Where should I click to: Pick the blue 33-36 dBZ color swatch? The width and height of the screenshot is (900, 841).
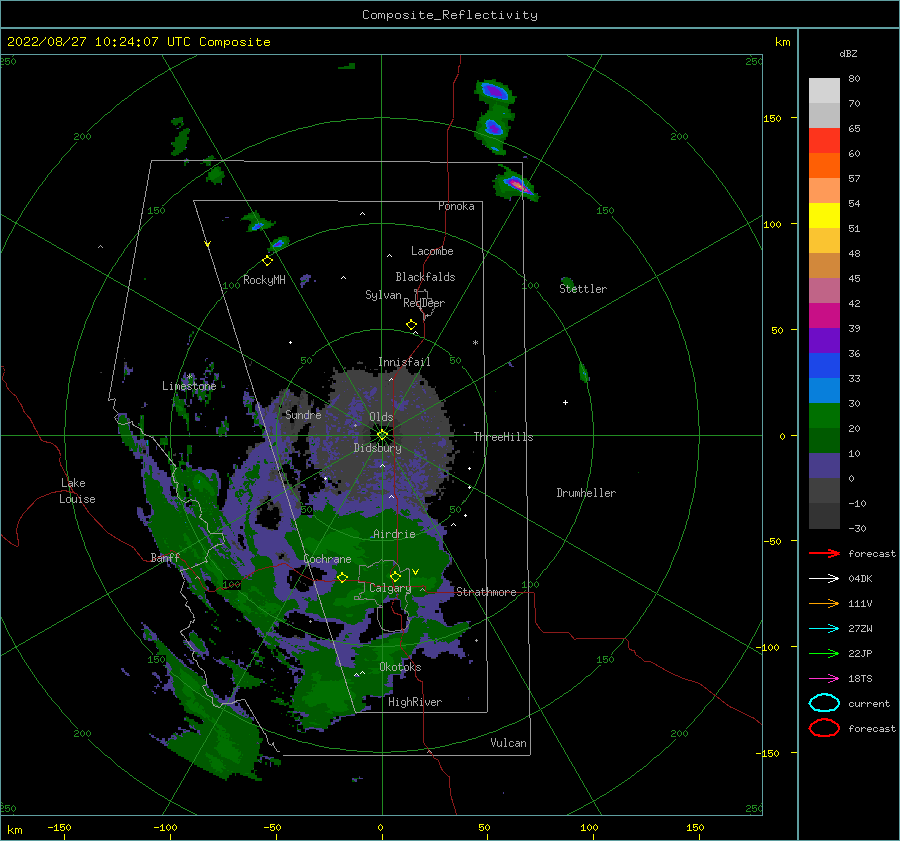pyautogui.click(x=824, y=366)
